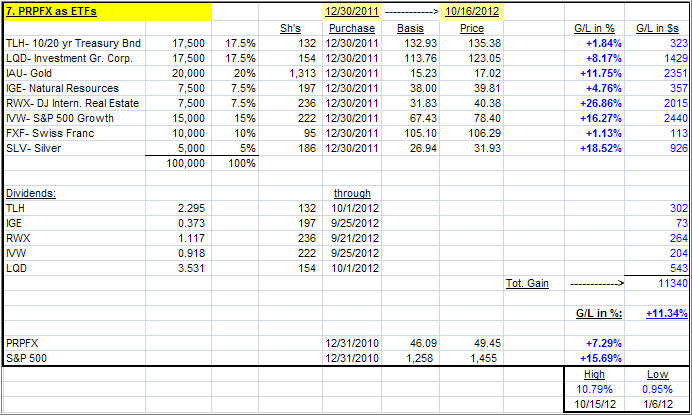Select the Purchase column header

point(352,28)
